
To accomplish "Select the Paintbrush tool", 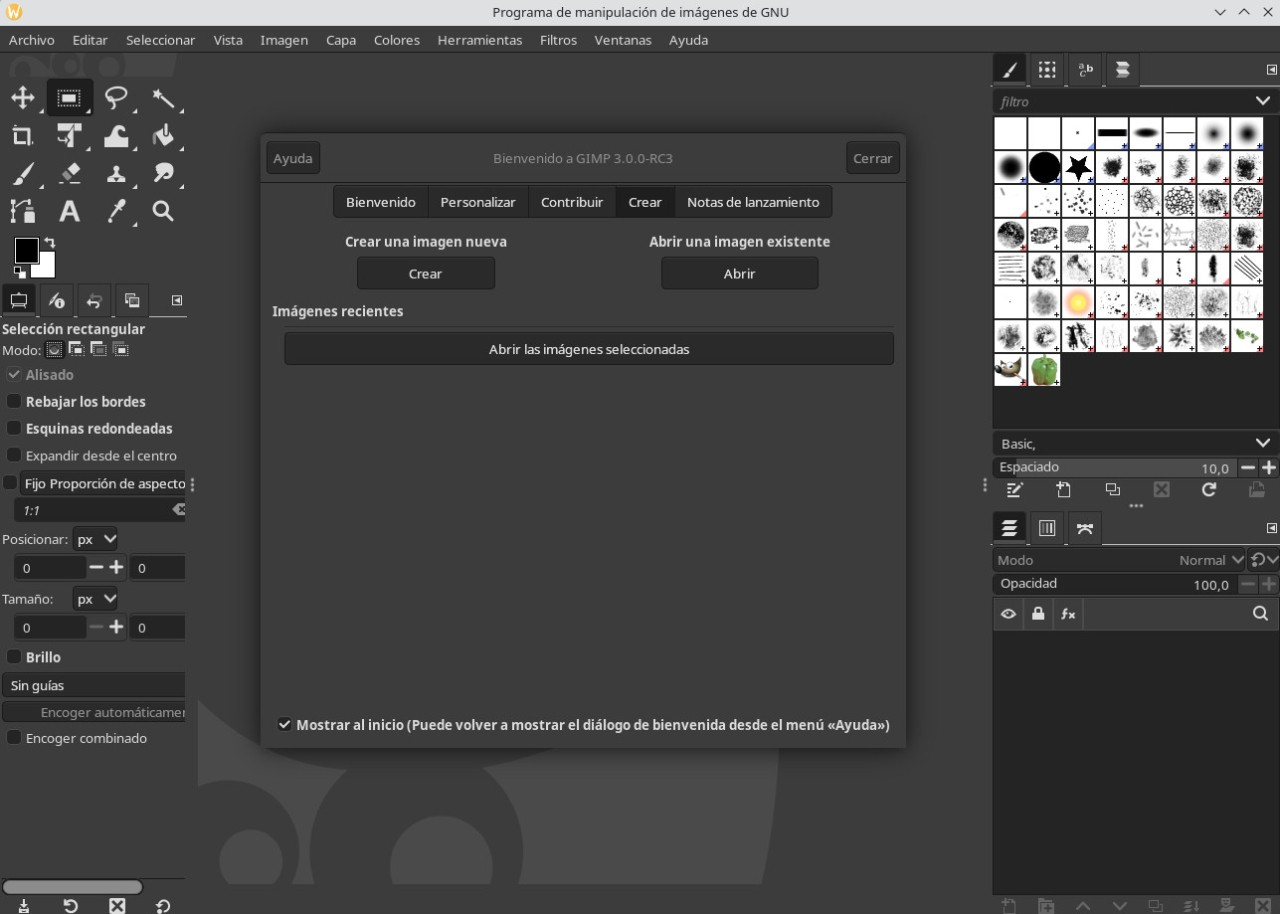I will coord(23,173).
